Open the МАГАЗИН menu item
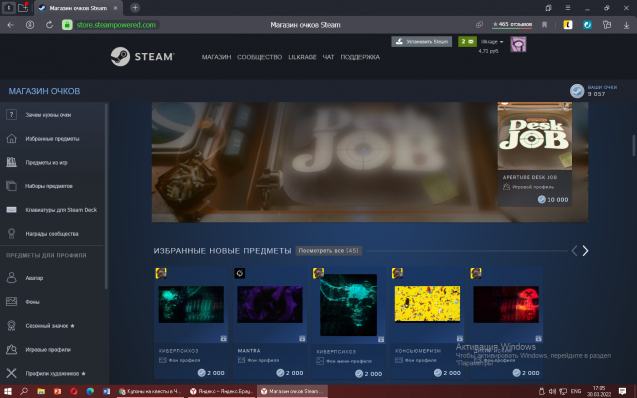637x398 pixels. click(x=216, y=57)
